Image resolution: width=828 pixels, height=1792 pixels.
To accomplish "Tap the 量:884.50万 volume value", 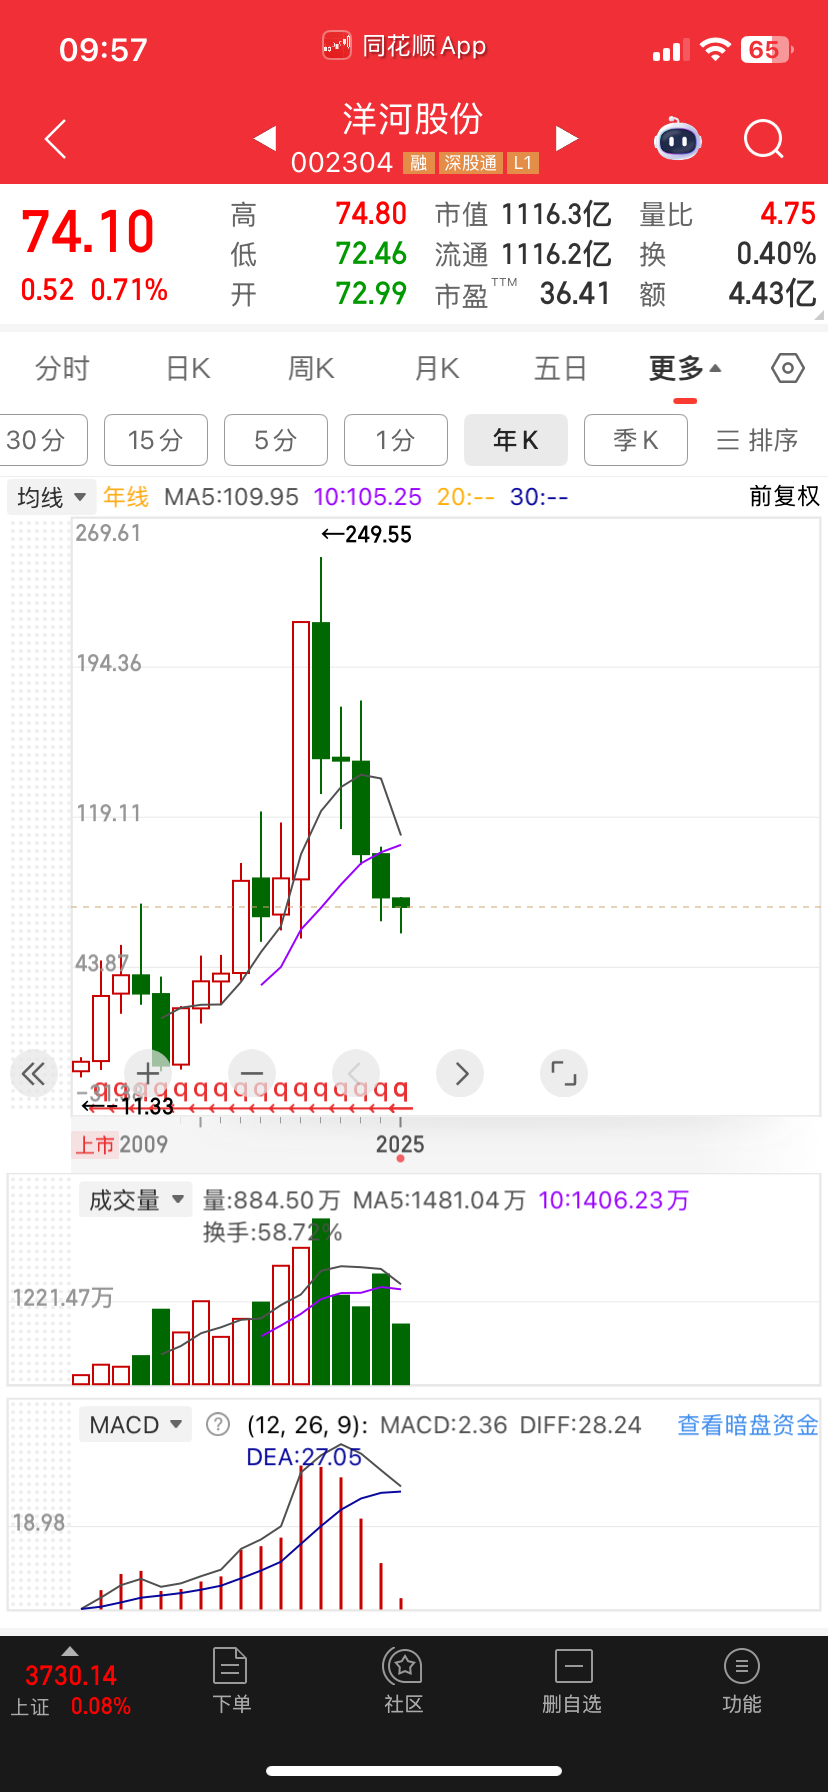I will pyautogui.click(x=272, y=1200).
